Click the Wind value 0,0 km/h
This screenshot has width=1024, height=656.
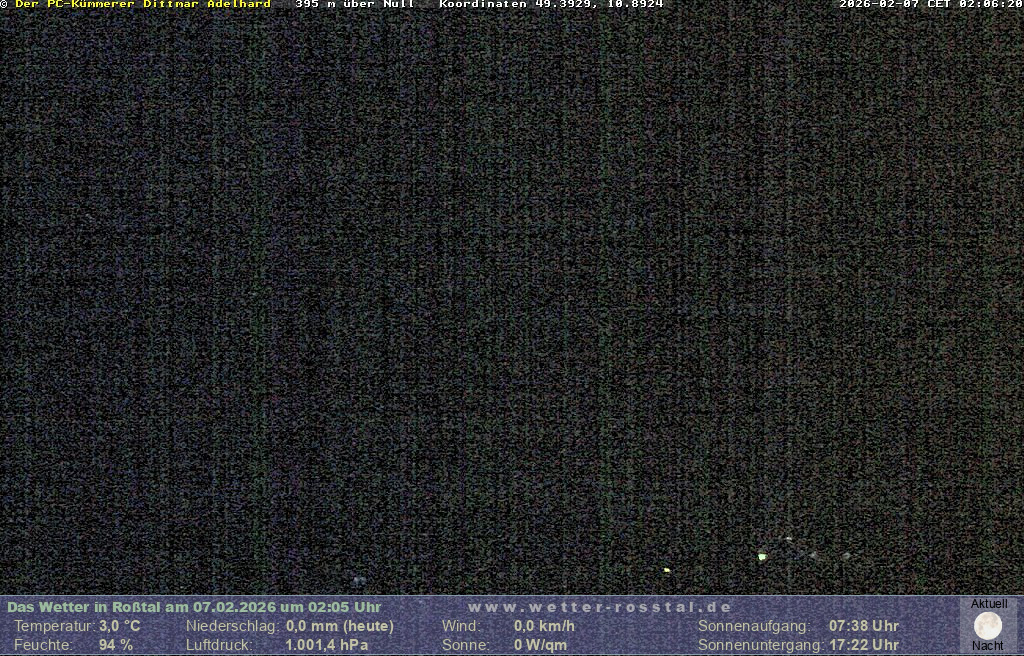(x=544, y=626)
